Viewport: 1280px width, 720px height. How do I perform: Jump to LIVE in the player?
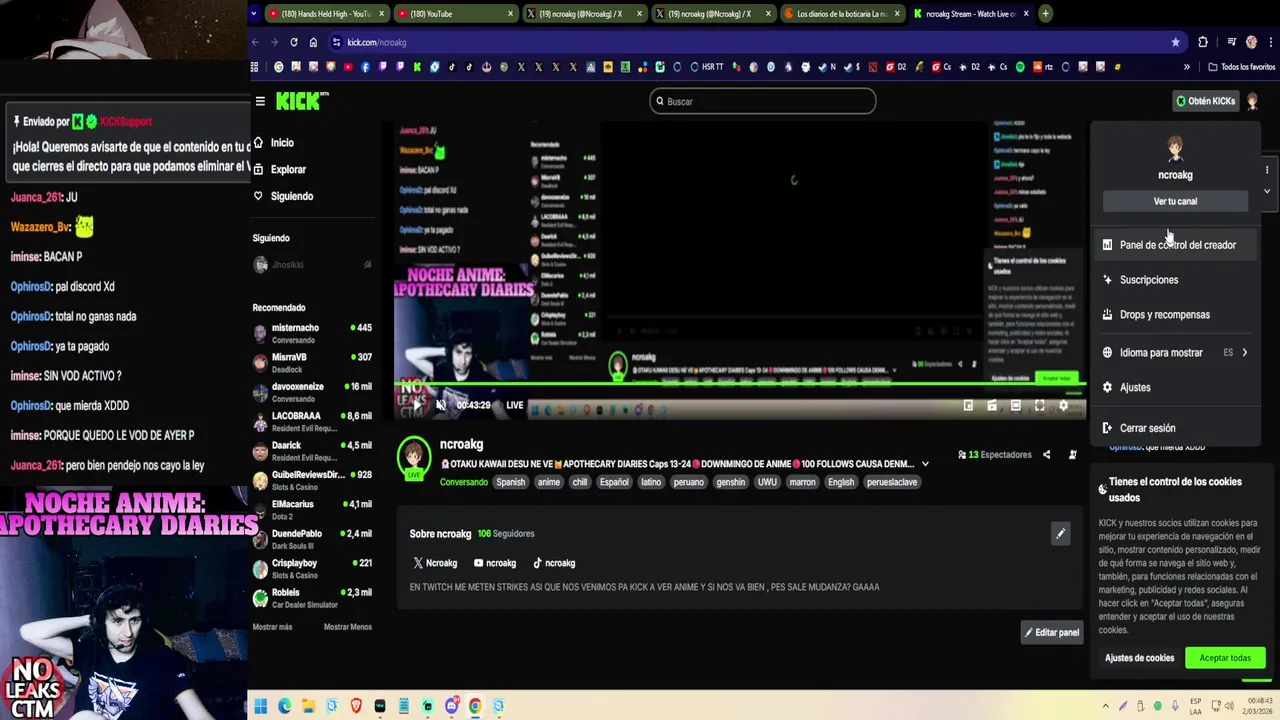[514, 405]
